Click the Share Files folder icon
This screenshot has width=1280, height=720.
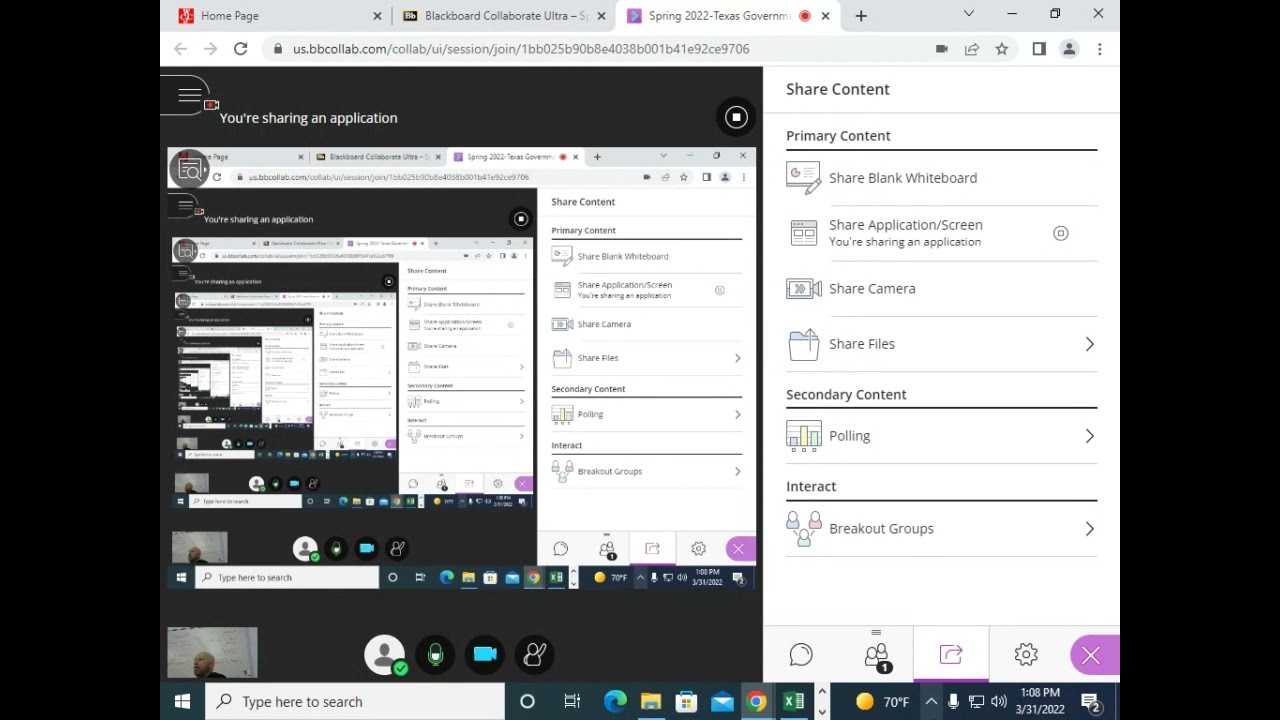803,344
